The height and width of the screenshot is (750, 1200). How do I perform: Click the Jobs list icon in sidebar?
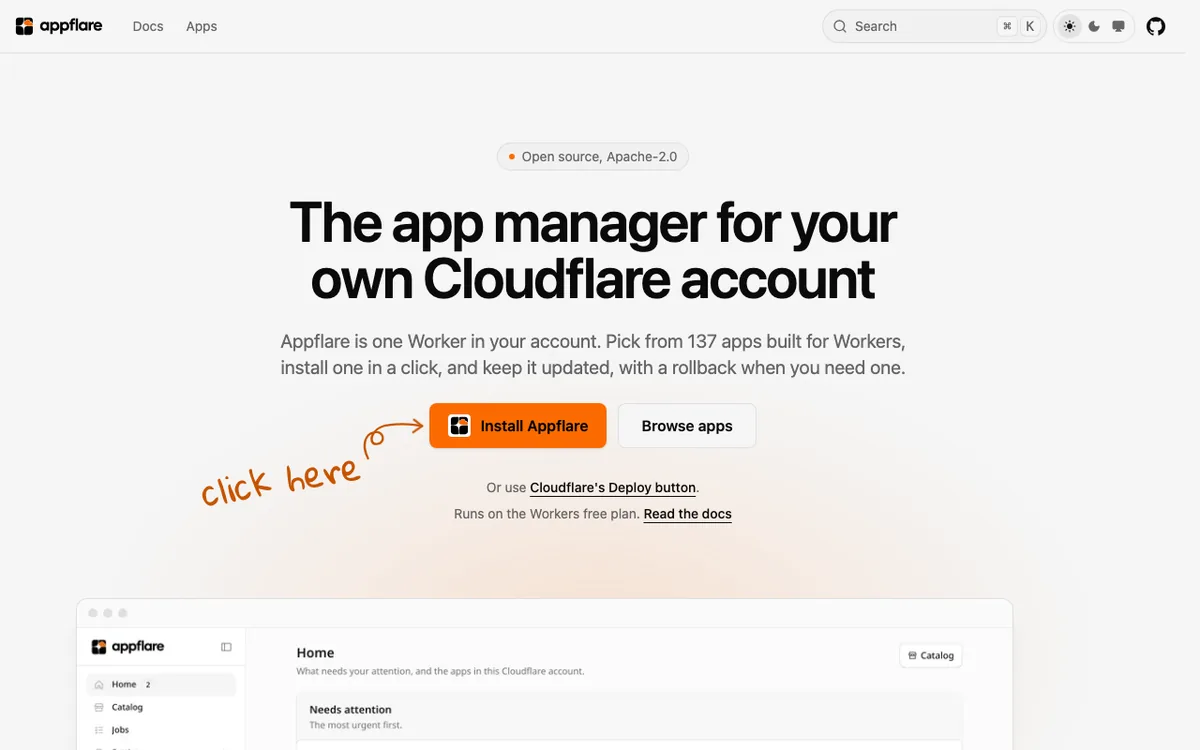pyautogui.click(x=99, y=730)
